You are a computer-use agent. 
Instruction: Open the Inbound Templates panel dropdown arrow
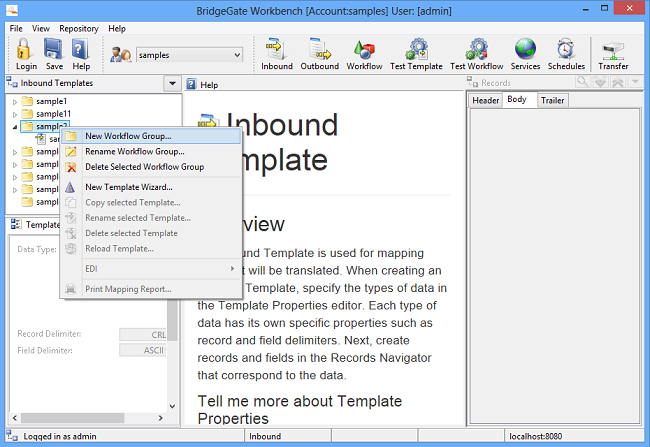(x=172, y=83)
